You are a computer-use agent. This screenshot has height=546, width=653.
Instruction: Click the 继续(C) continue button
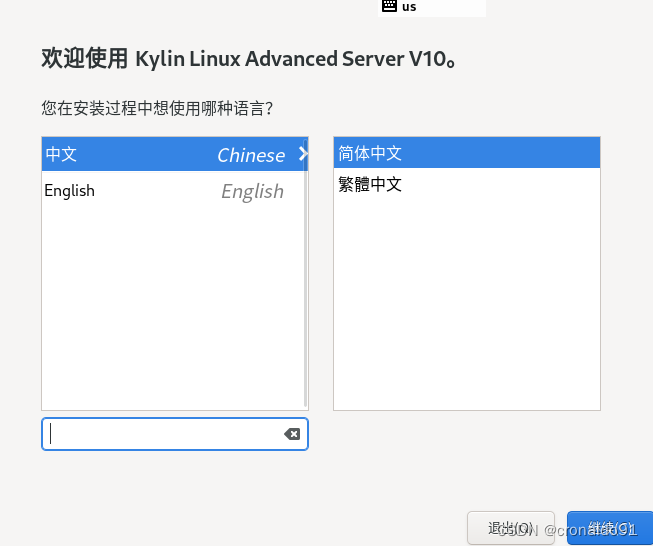610,528
